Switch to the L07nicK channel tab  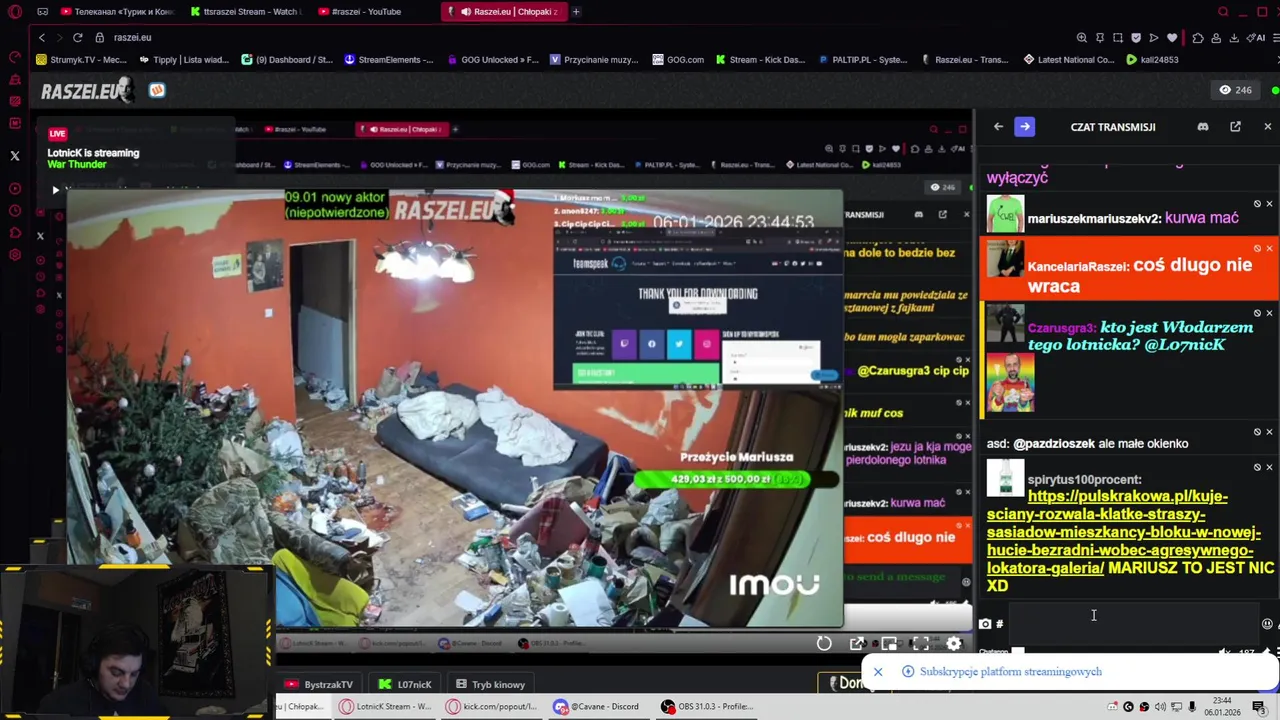405,685
